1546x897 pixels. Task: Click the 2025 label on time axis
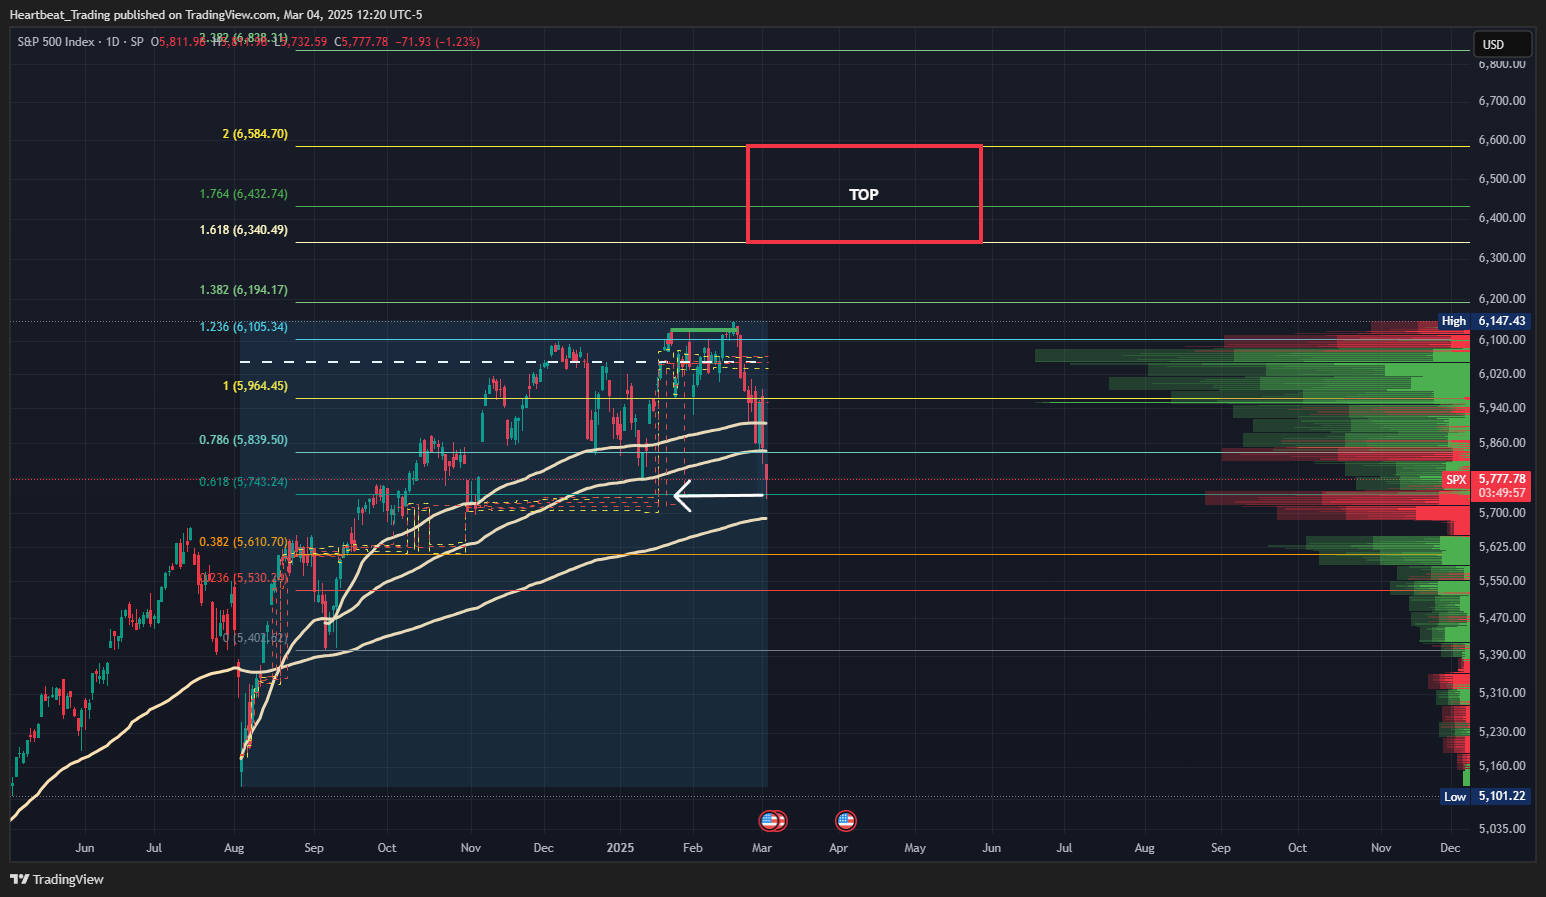[x=620, y=848]
